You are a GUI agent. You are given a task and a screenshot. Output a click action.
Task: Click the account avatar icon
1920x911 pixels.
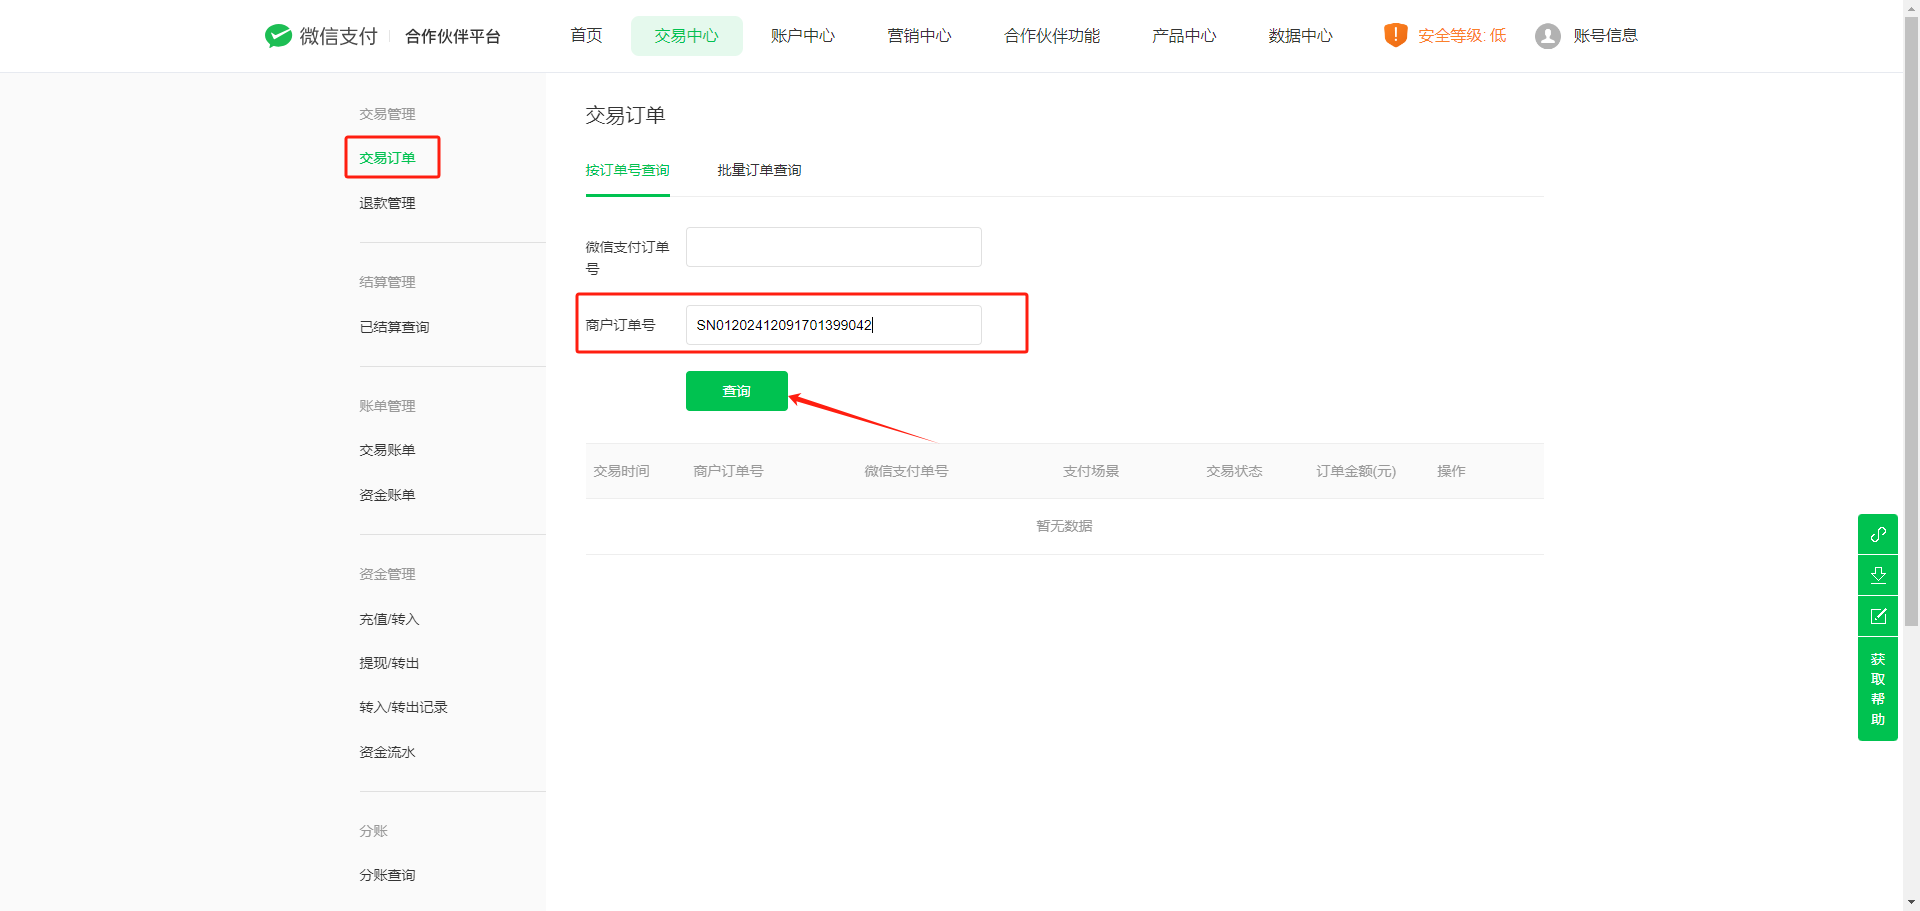(1547, 36)
